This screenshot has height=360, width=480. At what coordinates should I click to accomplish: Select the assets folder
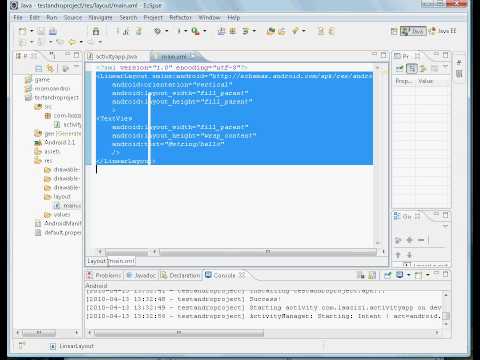[52, 151]
